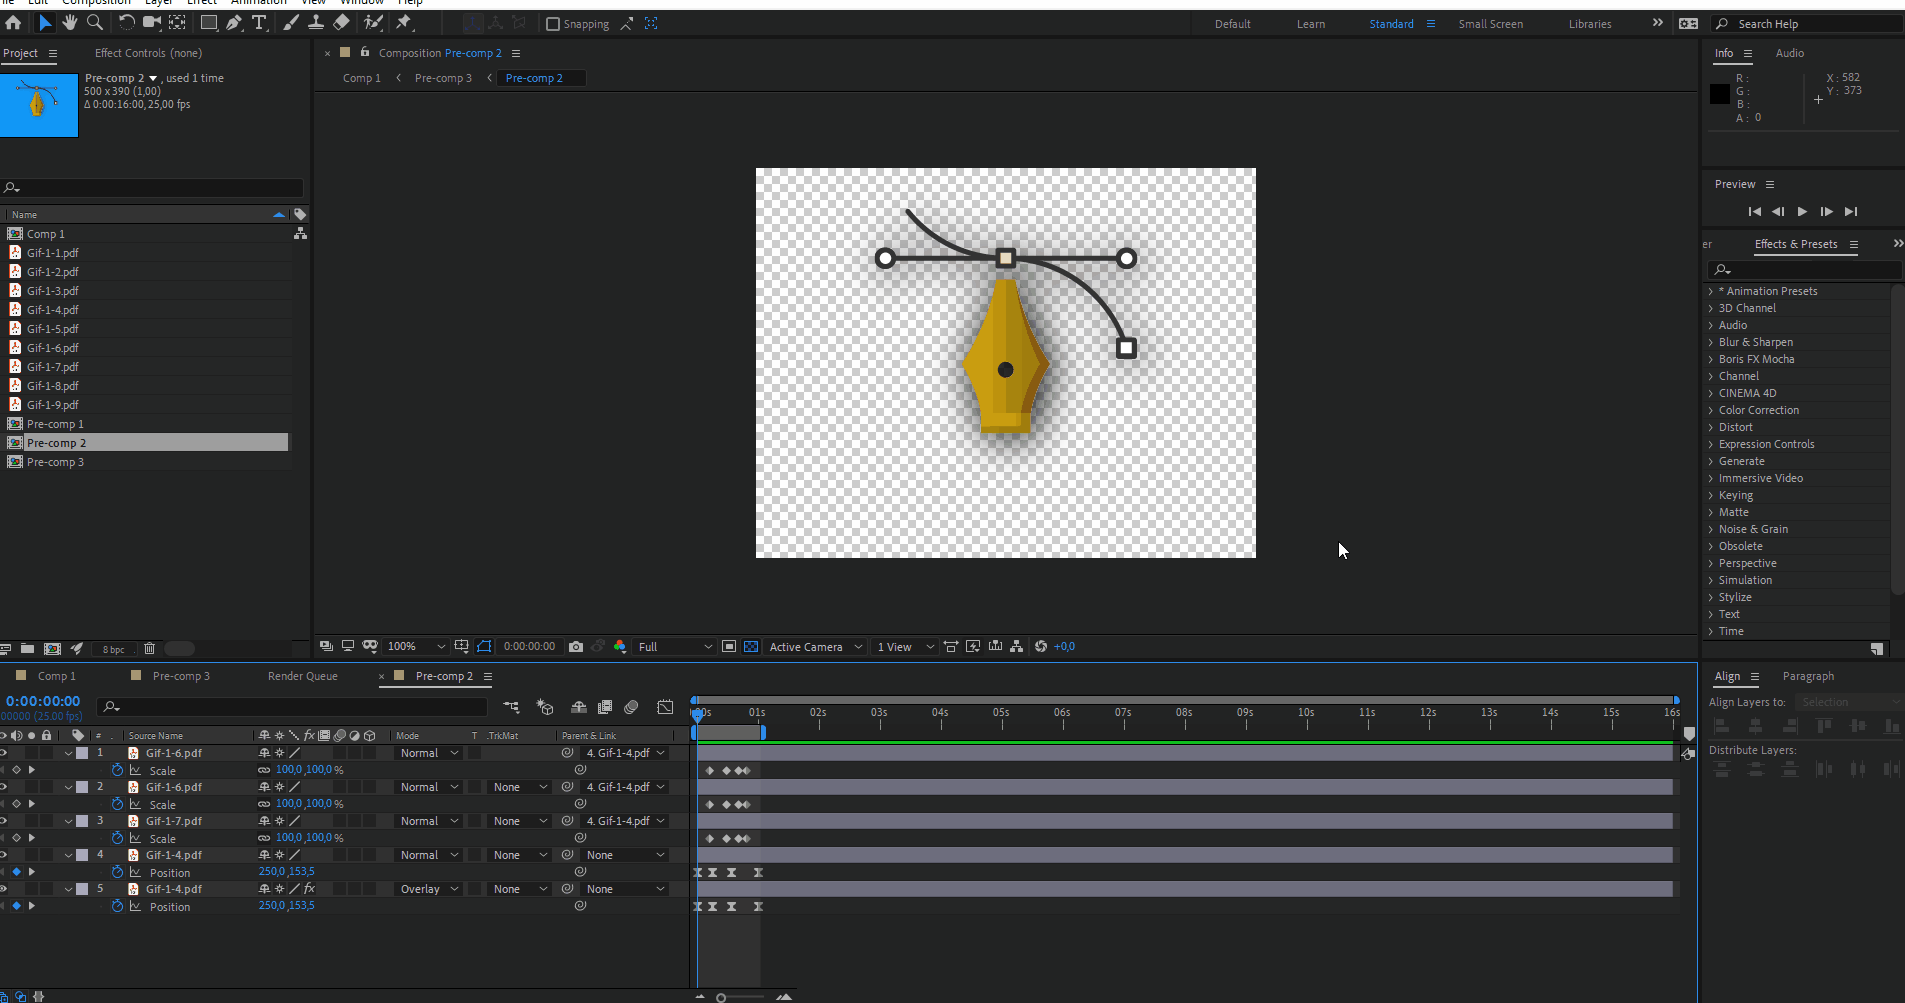Select the Clone Stamp tool
The height and width of the screenshot is (1003, 1905).
pyautogui.click(x=316, y=22)
